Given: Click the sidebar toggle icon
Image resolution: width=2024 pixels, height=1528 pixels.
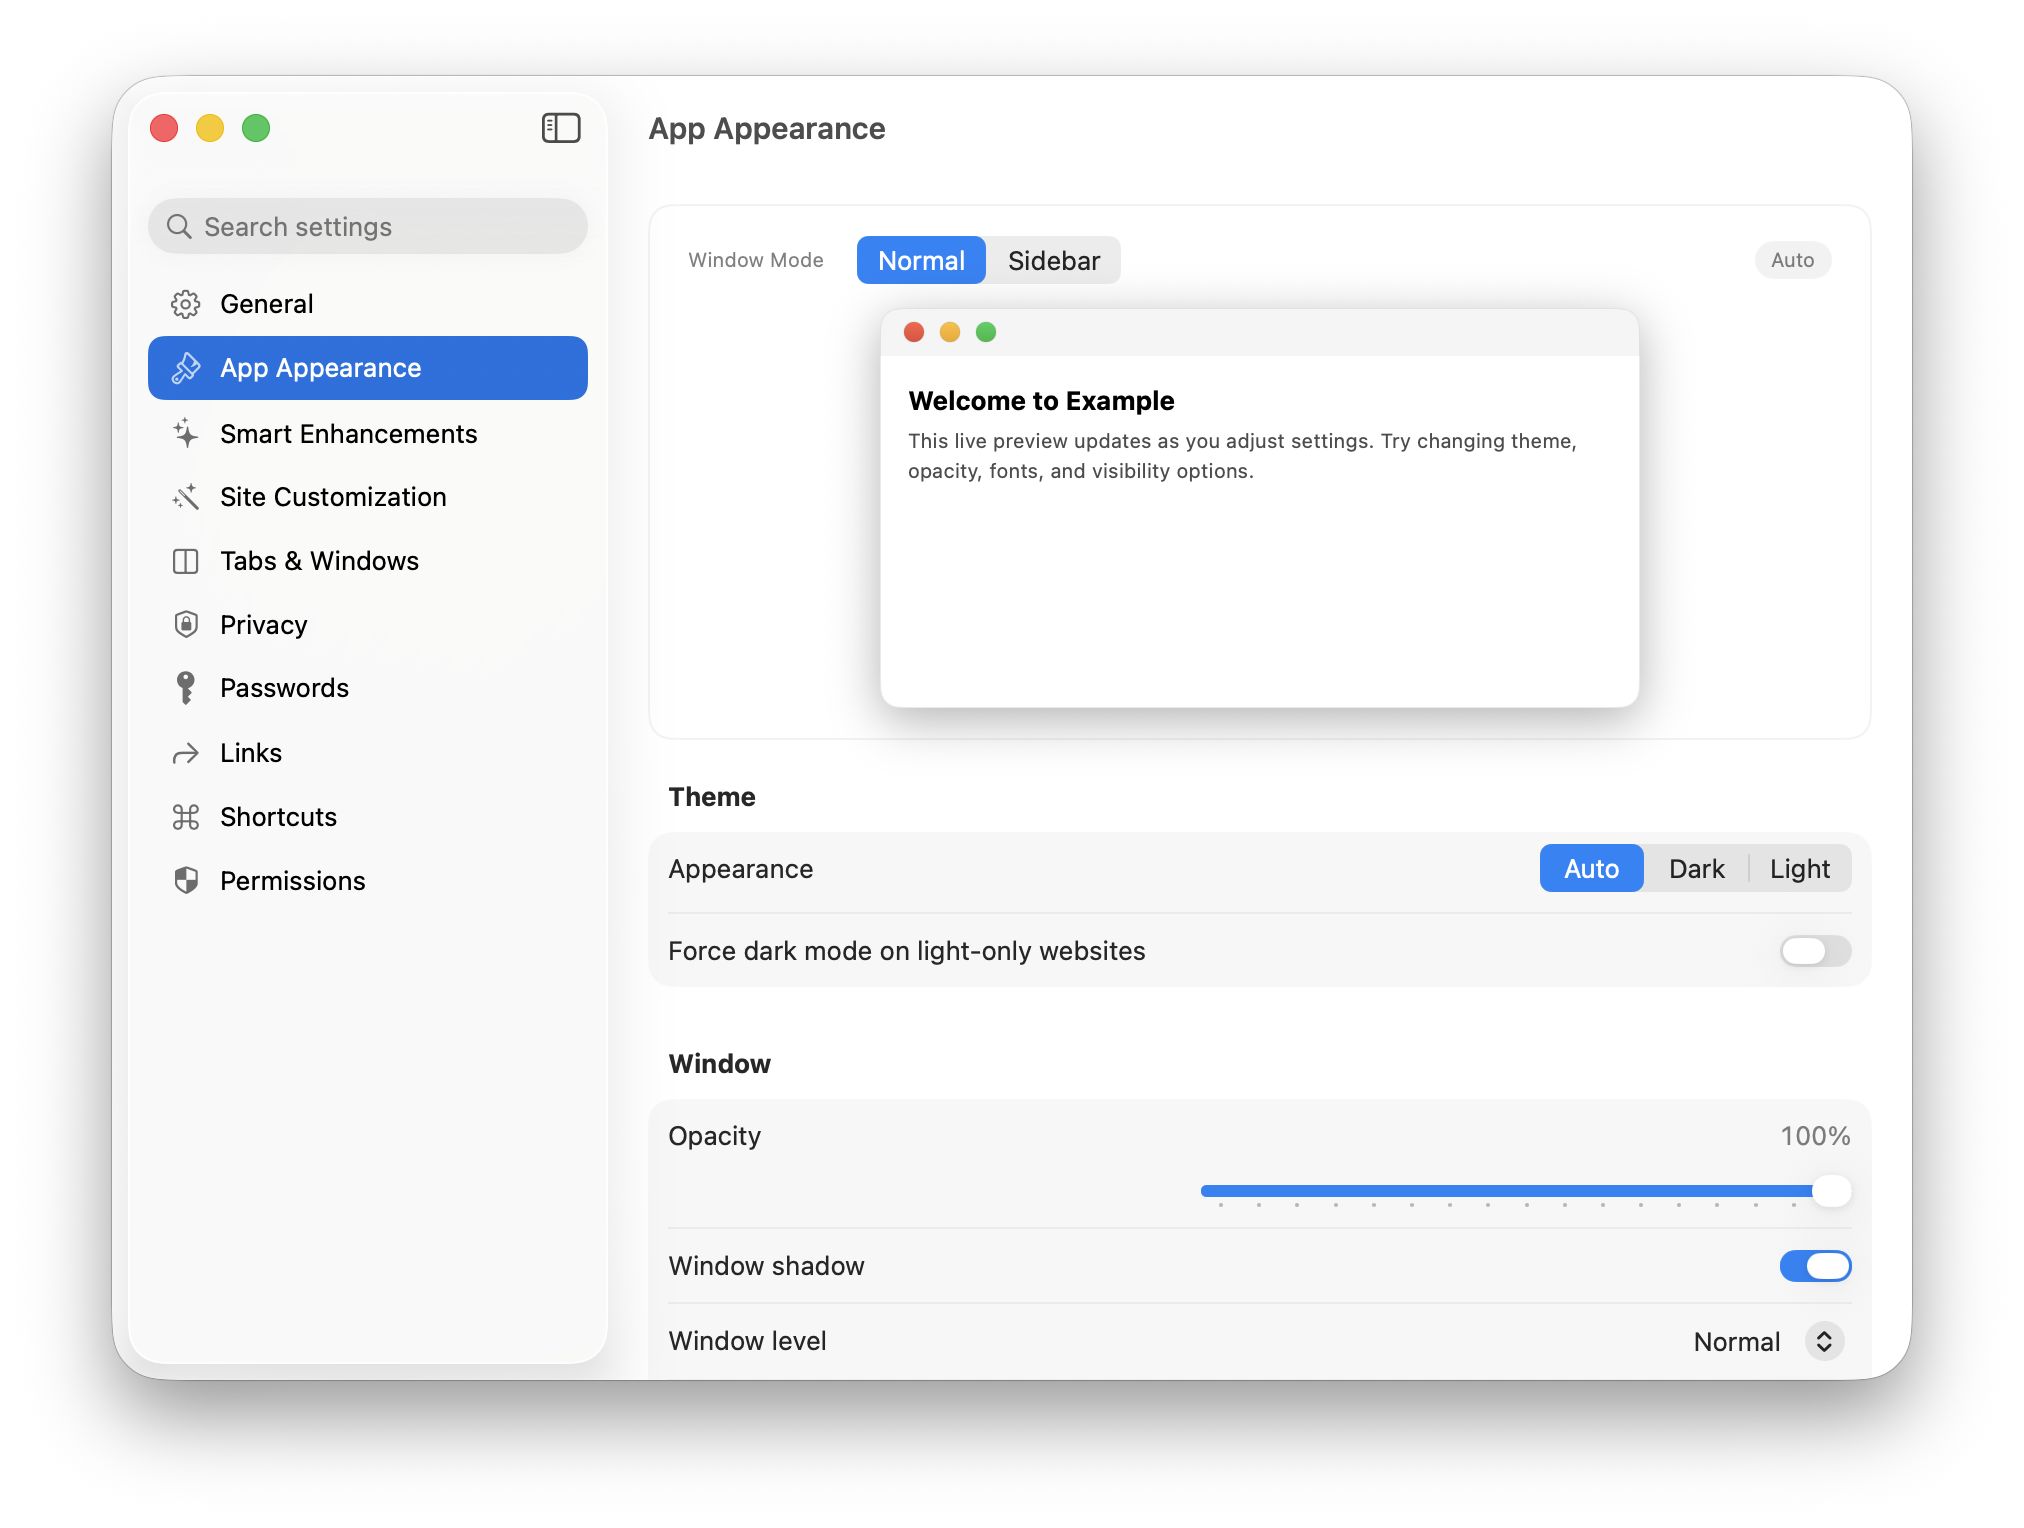Looking at the screenshot, I should tap(561, 128).
